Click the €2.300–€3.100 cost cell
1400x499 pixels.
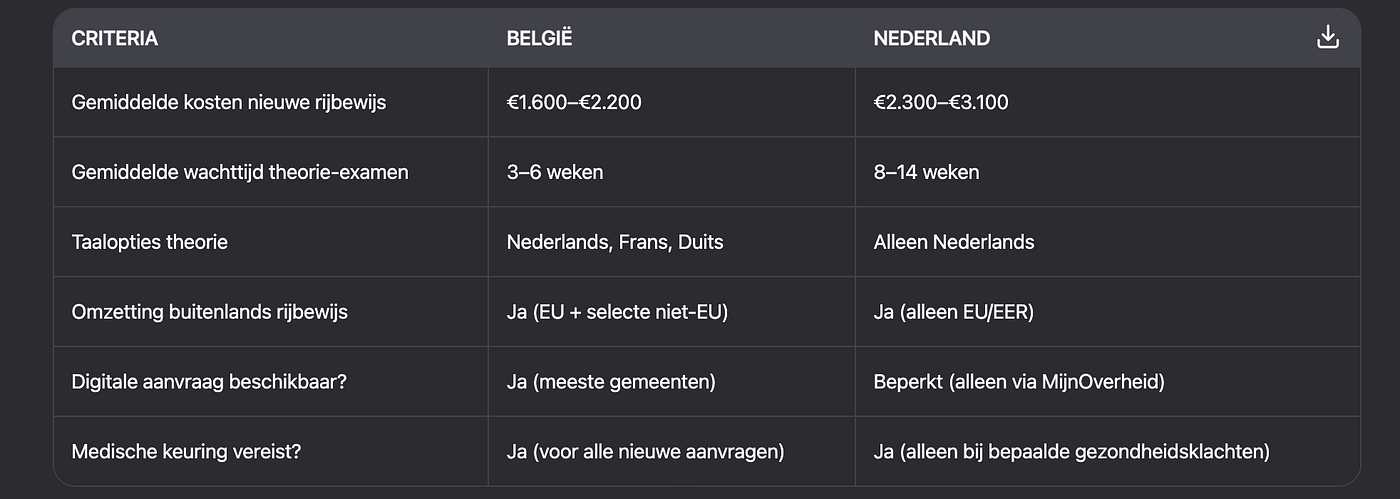click(941, 102)
